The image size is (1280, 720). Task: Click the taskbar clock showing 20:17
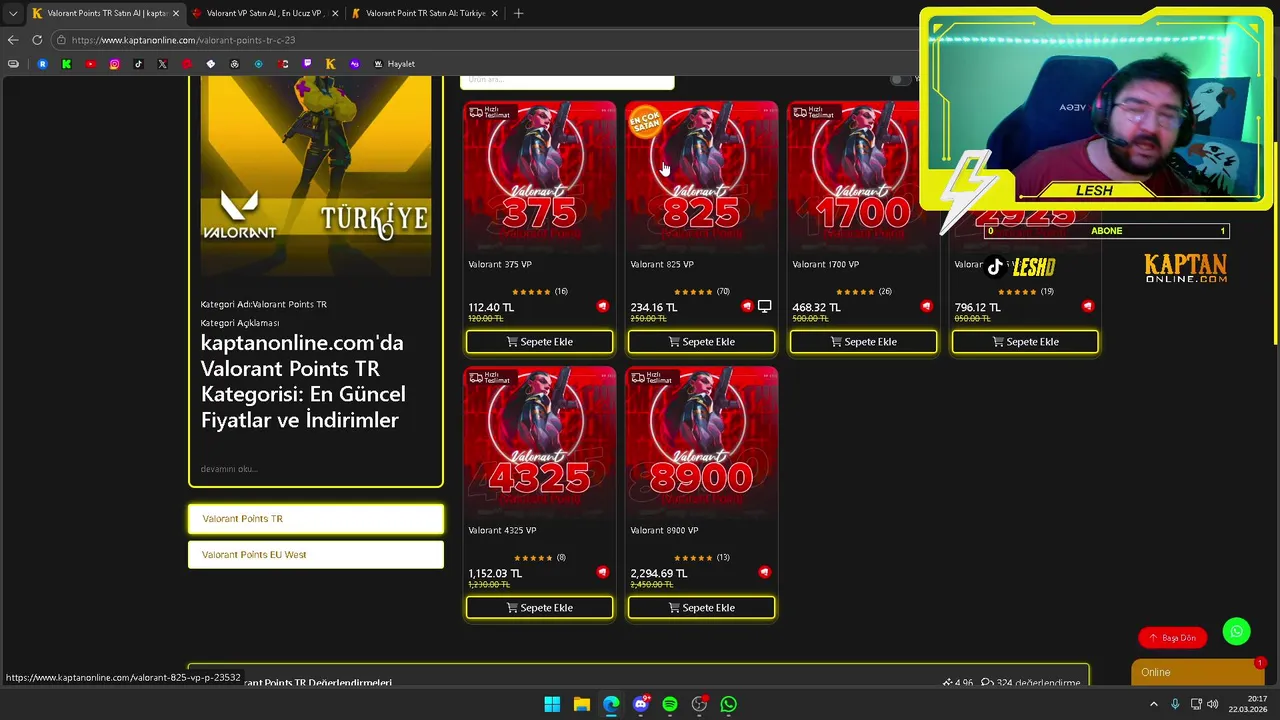click(1248, 704)
